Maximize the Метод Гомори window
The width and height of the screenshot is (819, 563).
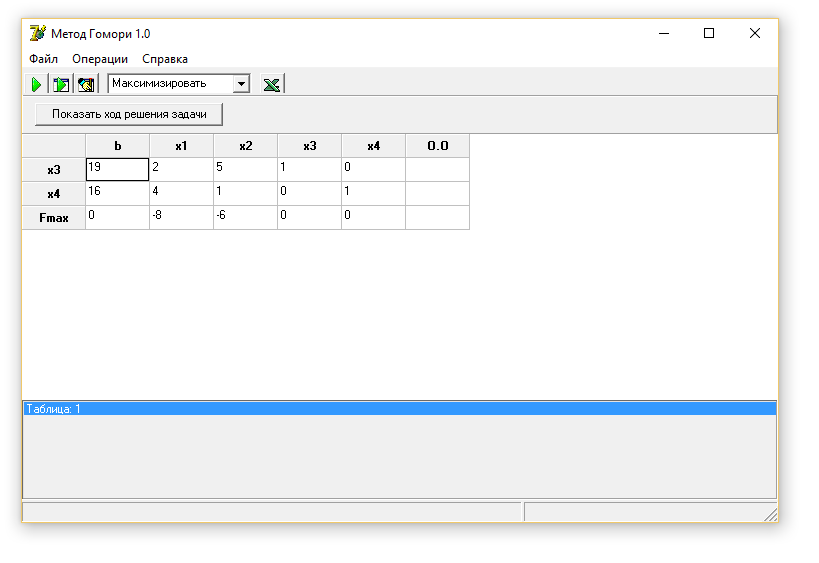[x=709, y=33]
